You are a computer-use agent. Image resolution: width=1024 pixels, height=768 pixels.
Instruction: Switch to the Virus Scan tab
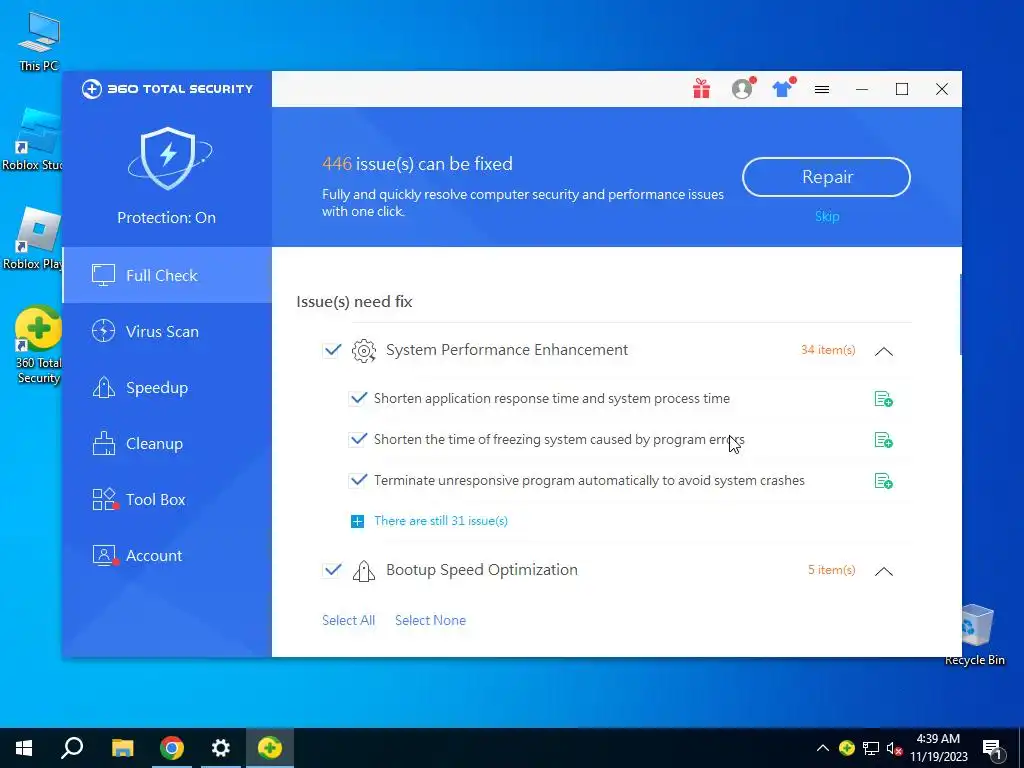click(x=167, y=332)
